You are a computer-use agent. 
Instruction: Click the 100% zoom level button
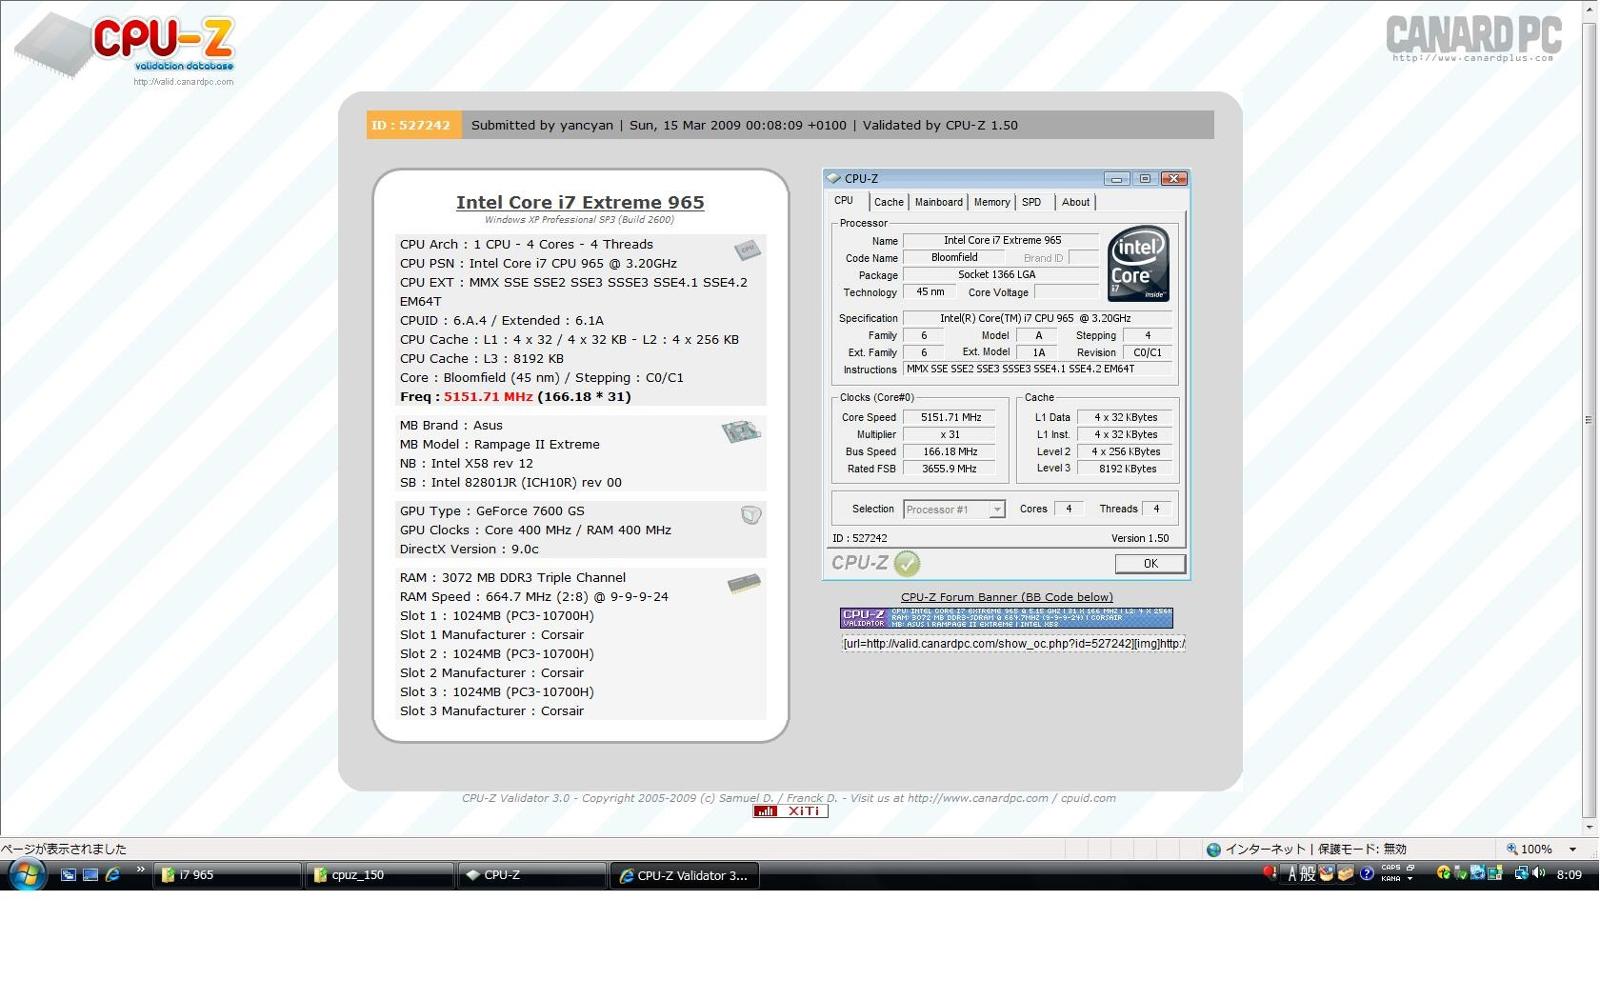pyautogui.click(x=1530, y=849)
